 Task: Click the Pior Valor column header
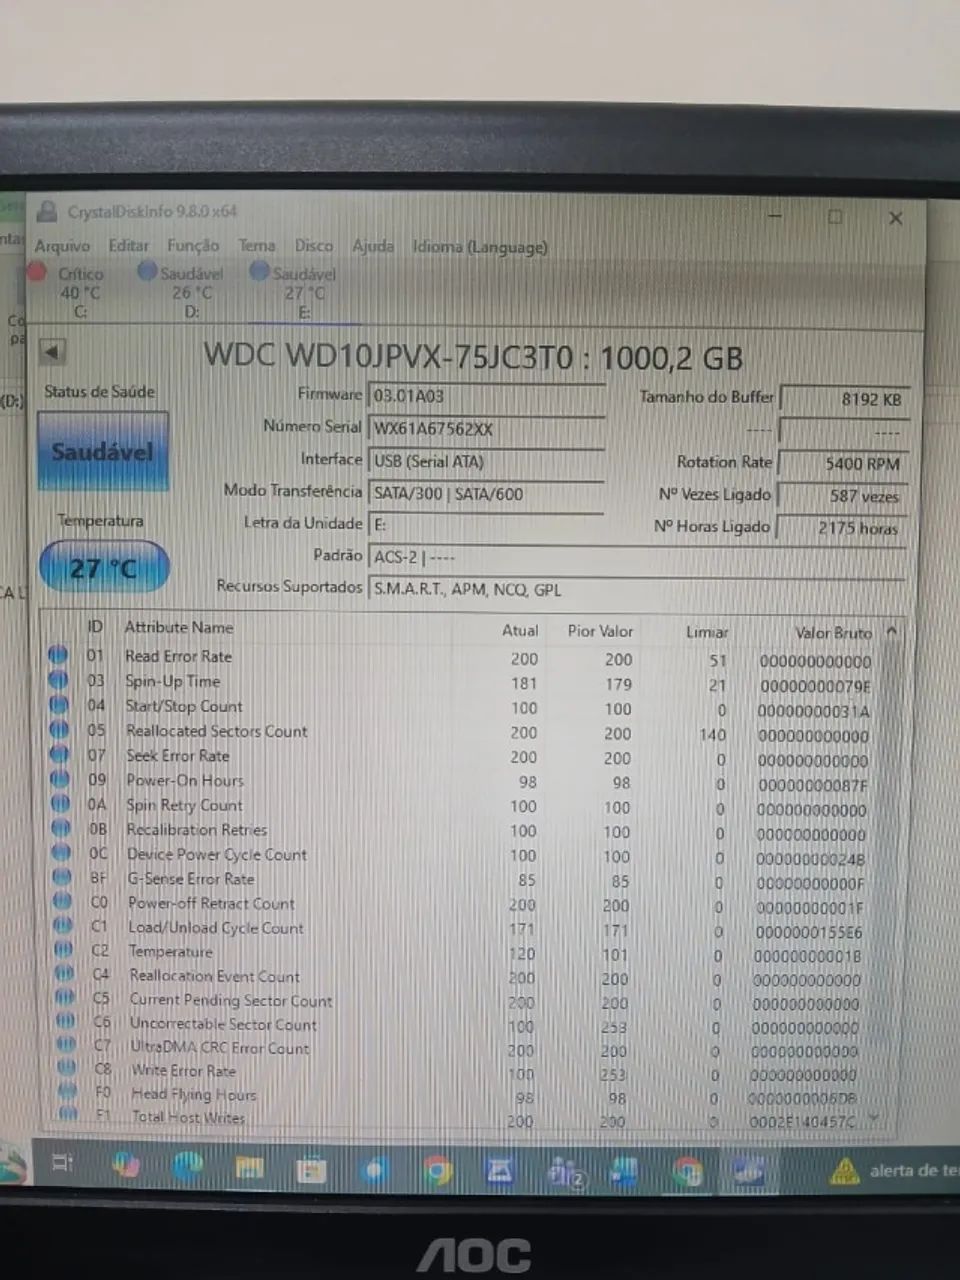pyautogui.click(x=600, y=631)
